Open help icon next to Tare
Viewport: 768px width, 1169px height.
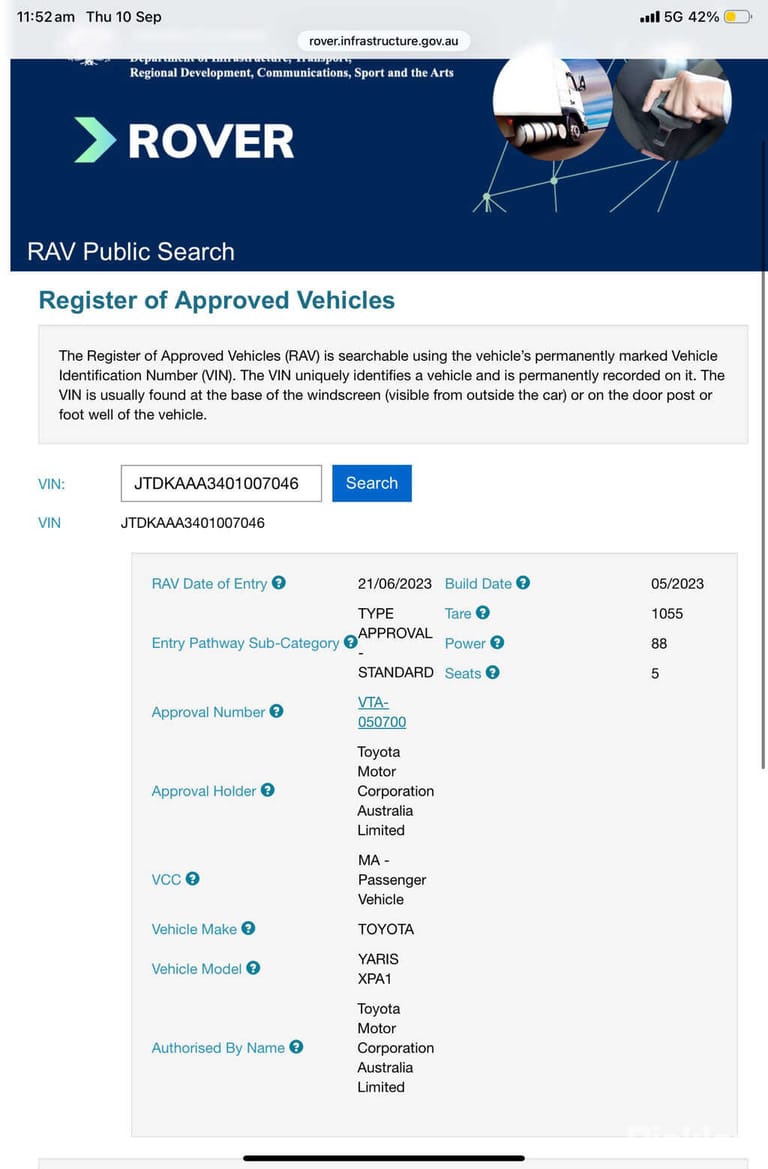coord(483,612)
